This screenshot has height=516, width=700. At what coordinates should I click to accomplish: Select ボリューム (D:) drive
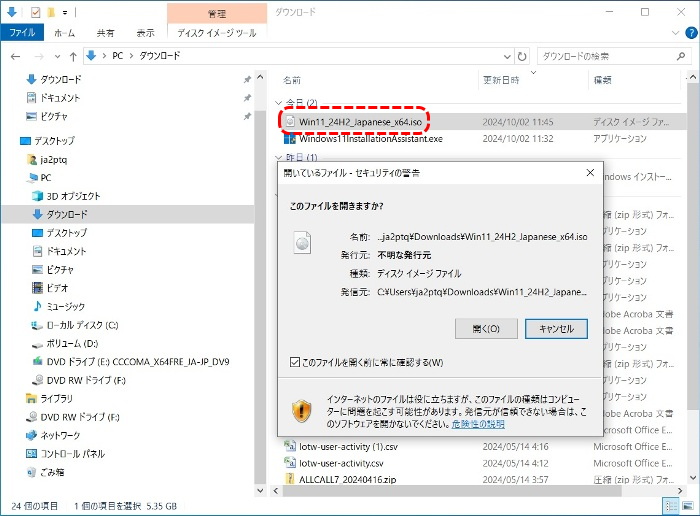[x=66, y=343]
